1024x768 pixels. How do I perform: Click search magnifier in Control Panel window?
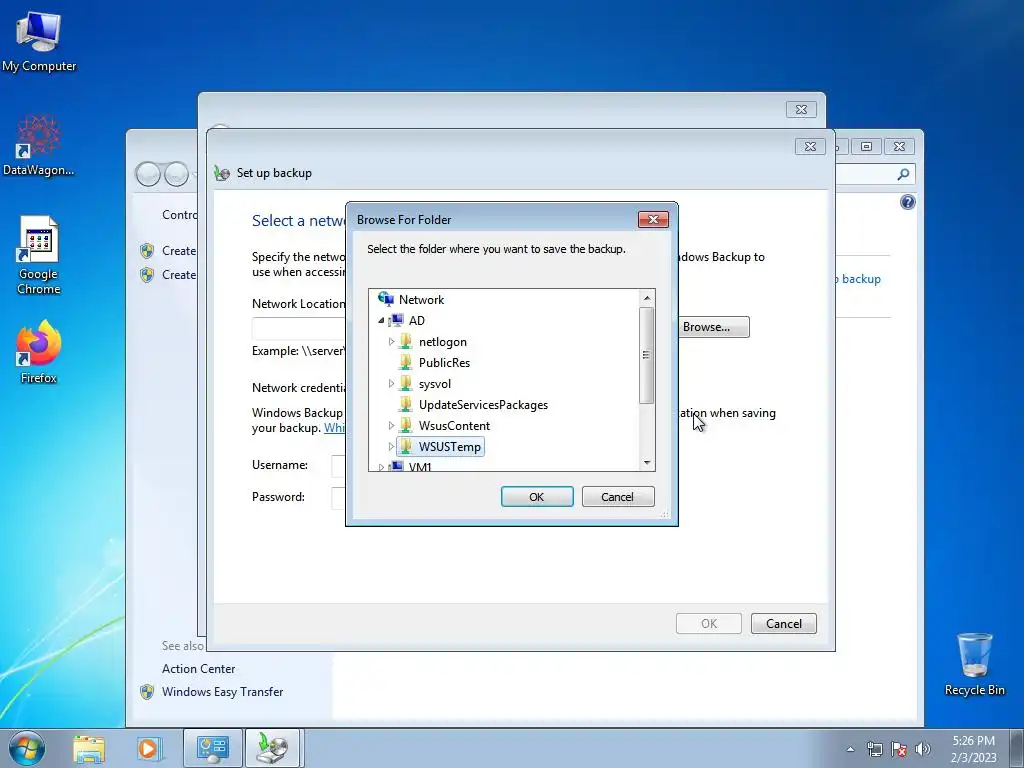pyautogui.click(x=903, y=174)
